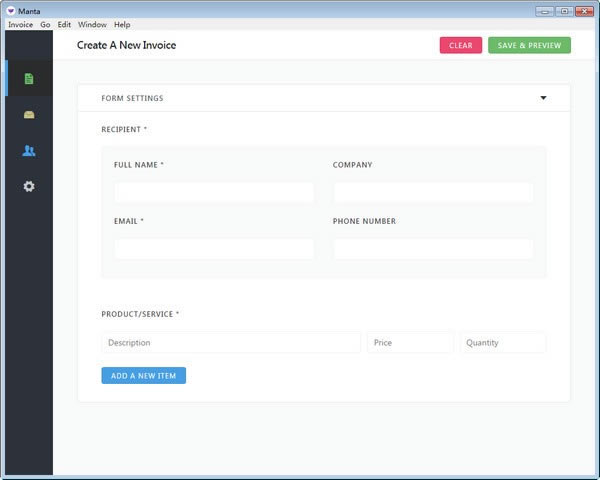Open the new invoice form sidebar icon
The height and width of the screenshot is (480, 600).
pos(29,79)
